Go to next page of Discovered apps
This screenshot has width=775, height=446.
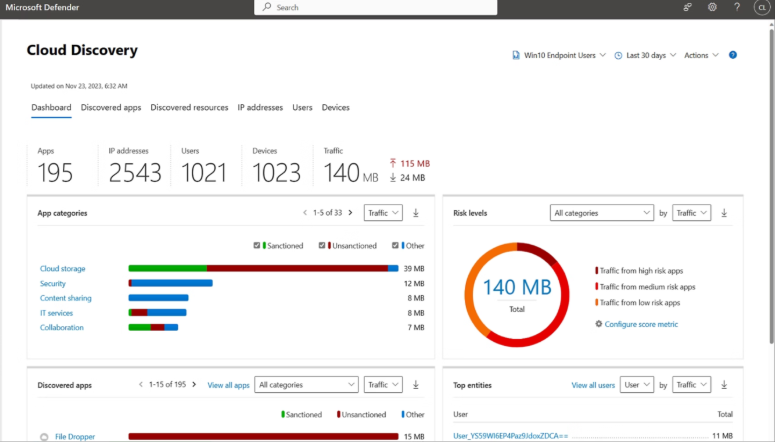coord(194,384)
